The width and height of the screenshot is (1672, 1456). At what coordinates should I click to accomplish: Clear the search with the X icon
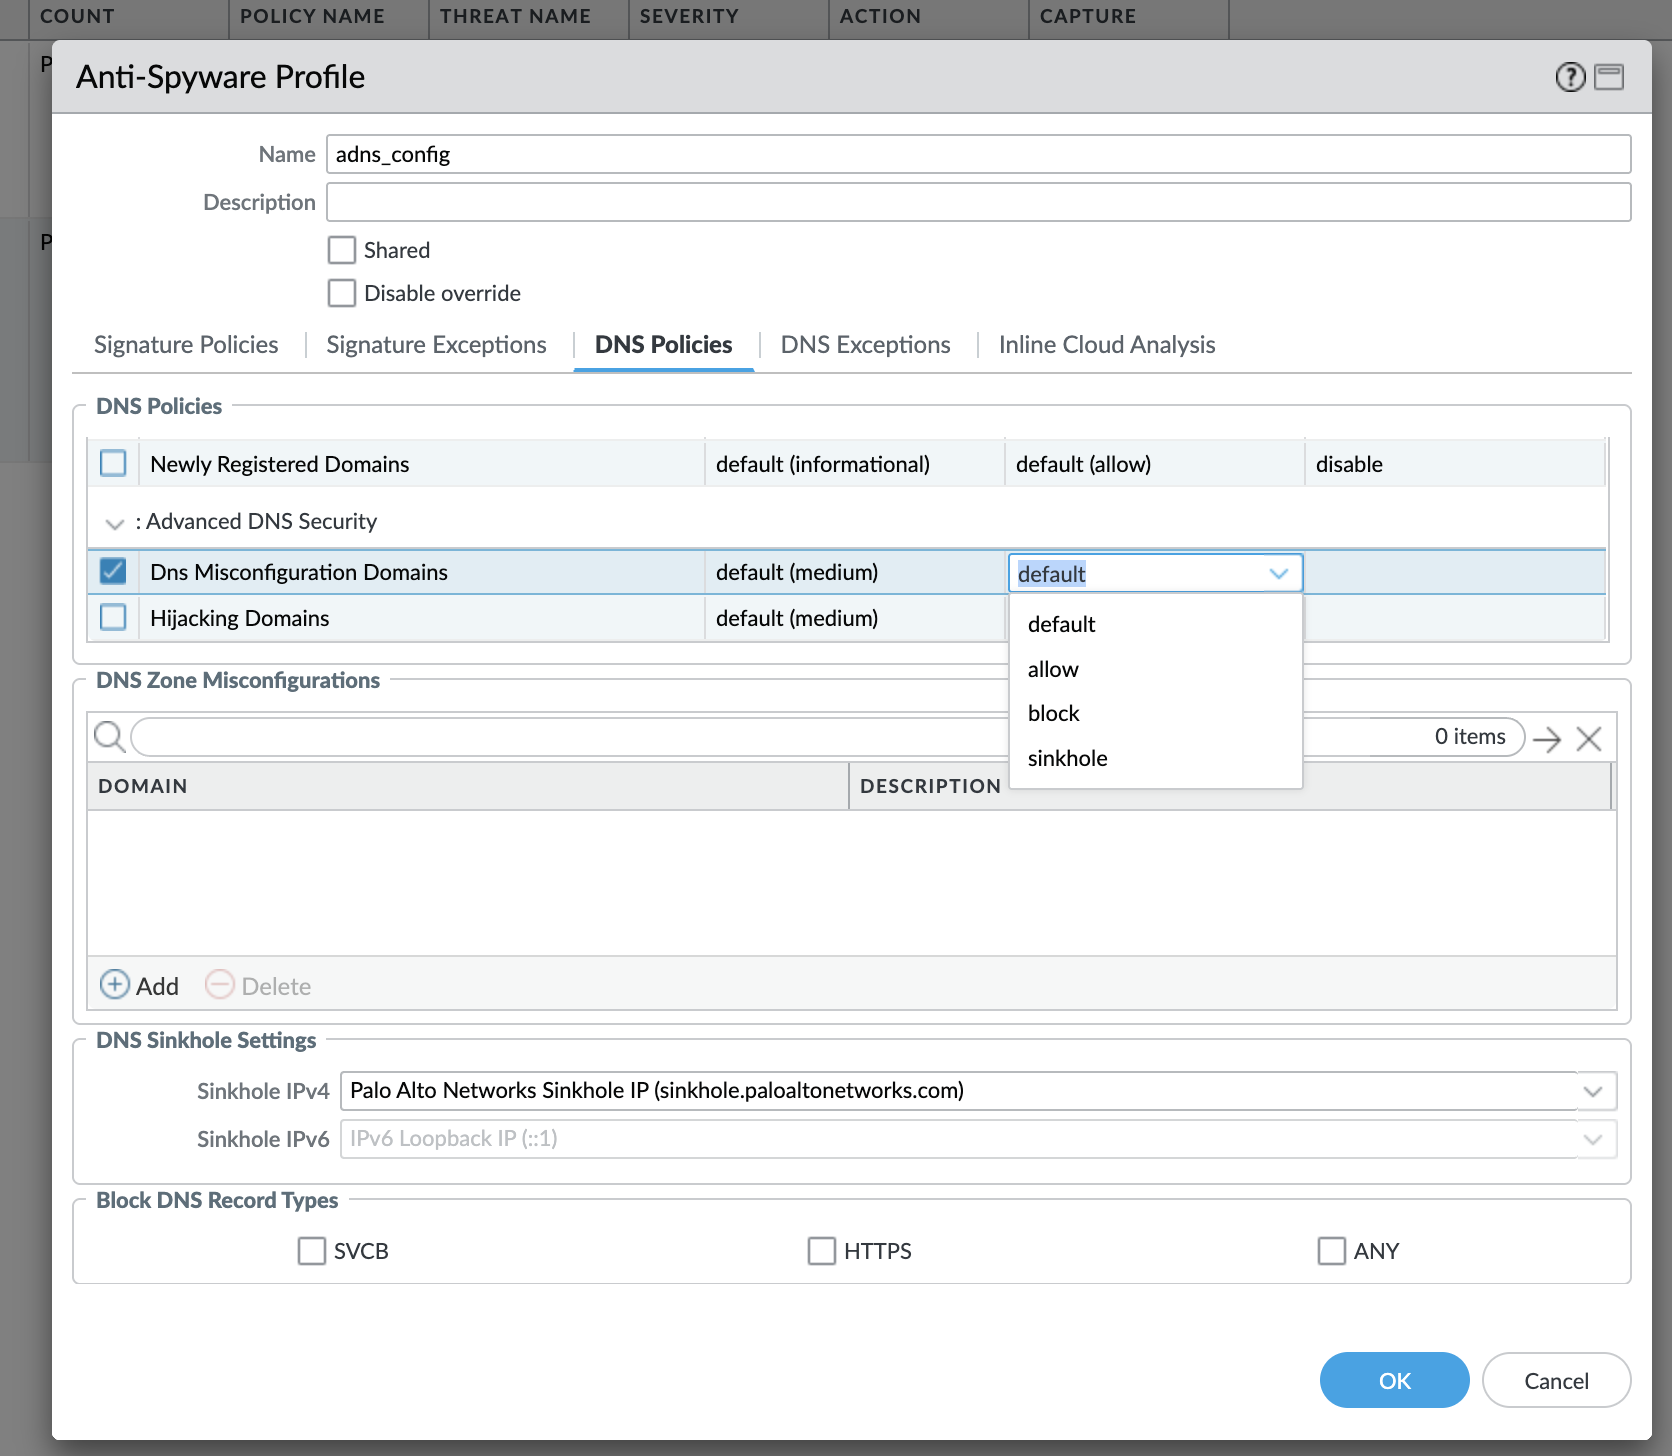pyautogui.click(x=1589, y=739)
